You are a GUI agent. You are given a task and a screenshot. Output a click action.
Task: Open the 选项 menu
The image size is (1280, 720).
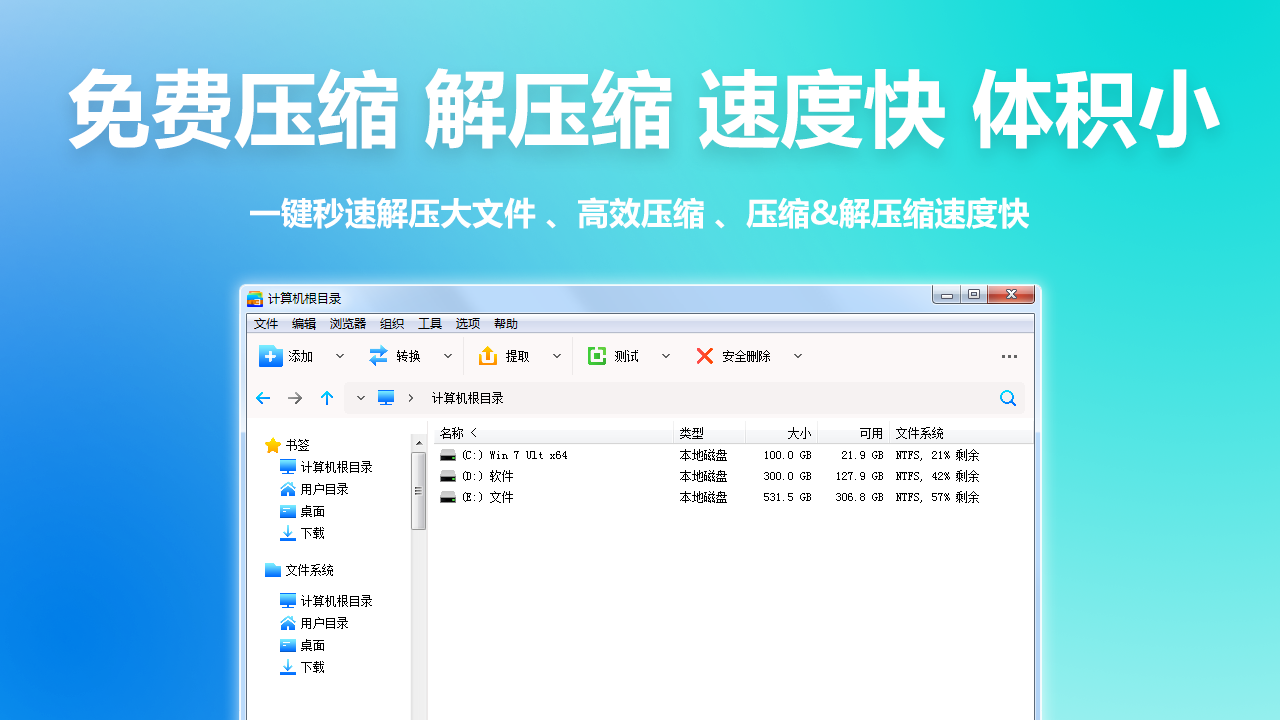[x=467, y=323]
